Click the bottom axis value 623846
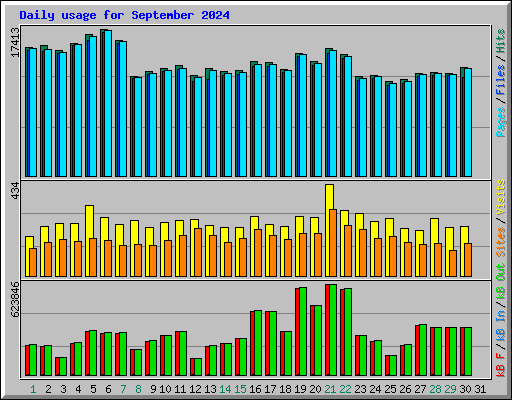Image resolution: width=512 pixels, height=400 pixels. [15, 299]
